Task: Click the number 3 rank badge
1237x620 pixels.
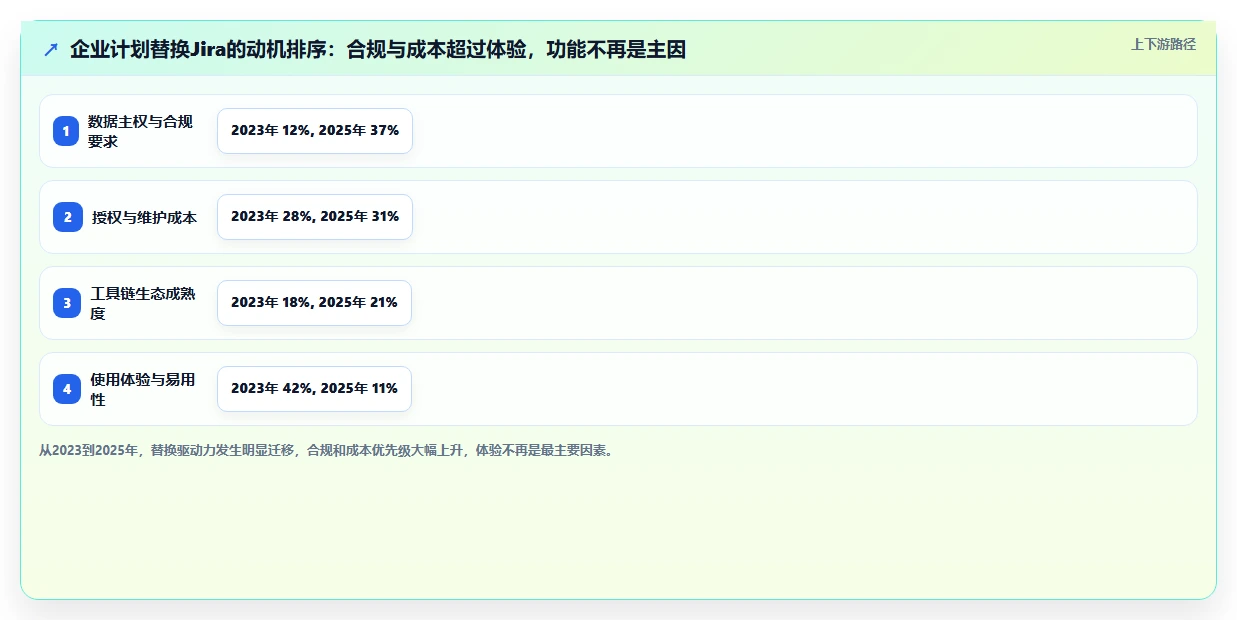Action: [x=67, y=303]
